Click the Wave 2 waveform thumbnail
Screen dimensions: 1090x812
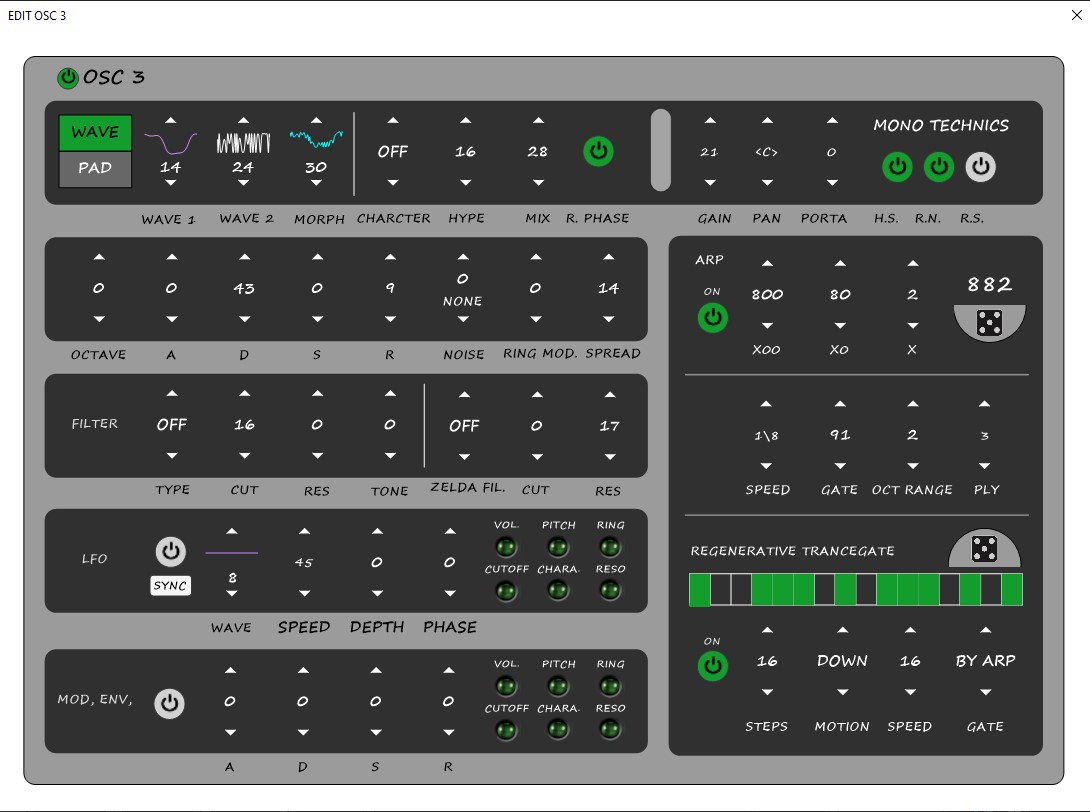(243, 141)
